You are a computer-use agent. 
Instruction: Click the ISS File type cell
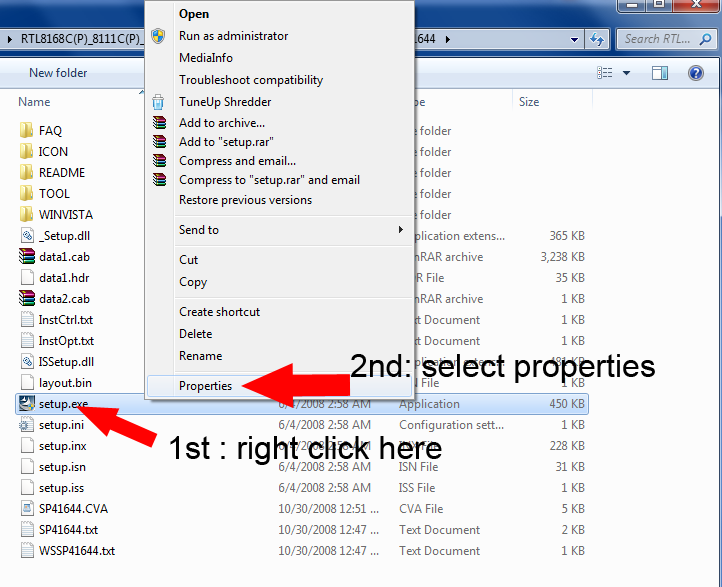point(417,488)
